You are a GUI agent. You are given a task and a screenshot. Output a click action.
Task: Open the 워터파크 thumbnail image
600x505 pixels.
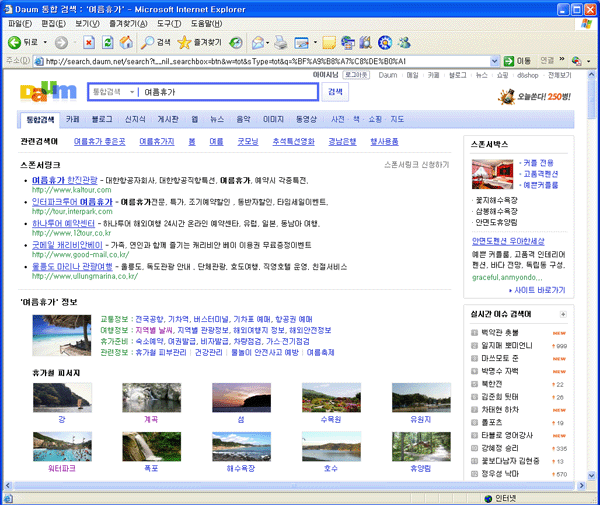click(62, 446)
